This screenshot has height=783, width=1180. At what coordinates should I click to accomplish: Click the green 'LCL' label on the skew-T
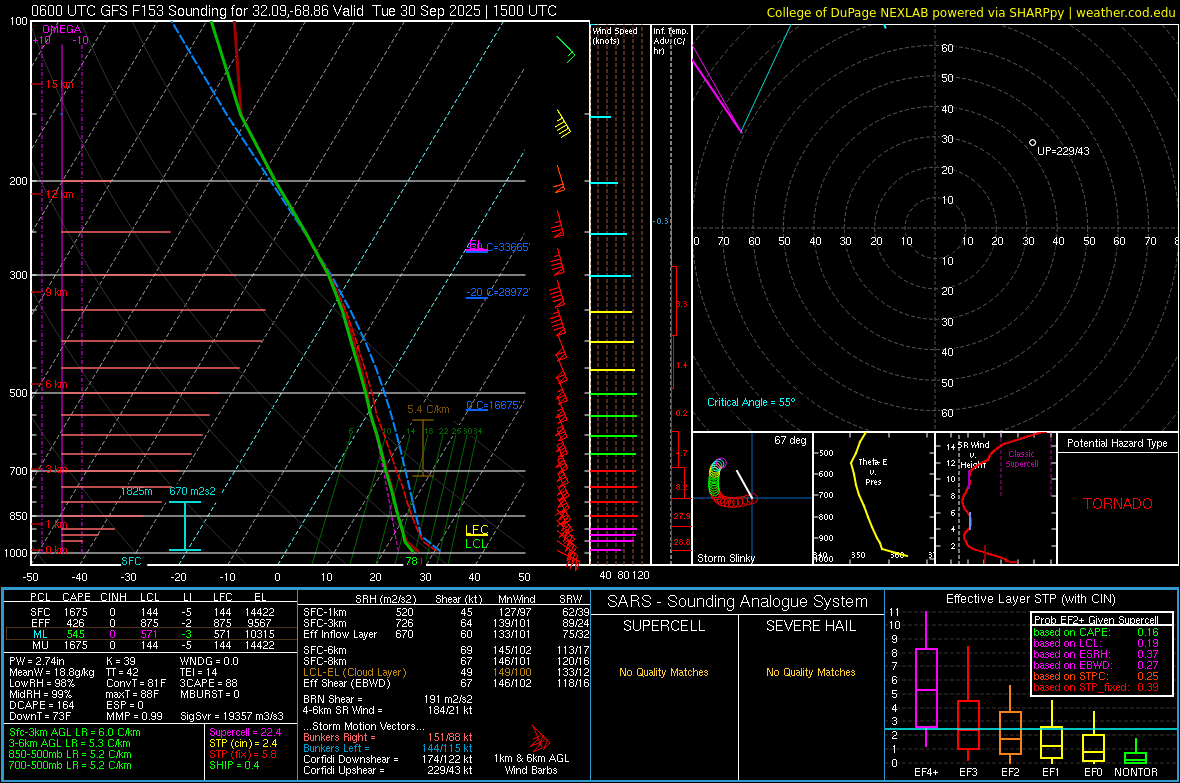[x=476, y=544]
